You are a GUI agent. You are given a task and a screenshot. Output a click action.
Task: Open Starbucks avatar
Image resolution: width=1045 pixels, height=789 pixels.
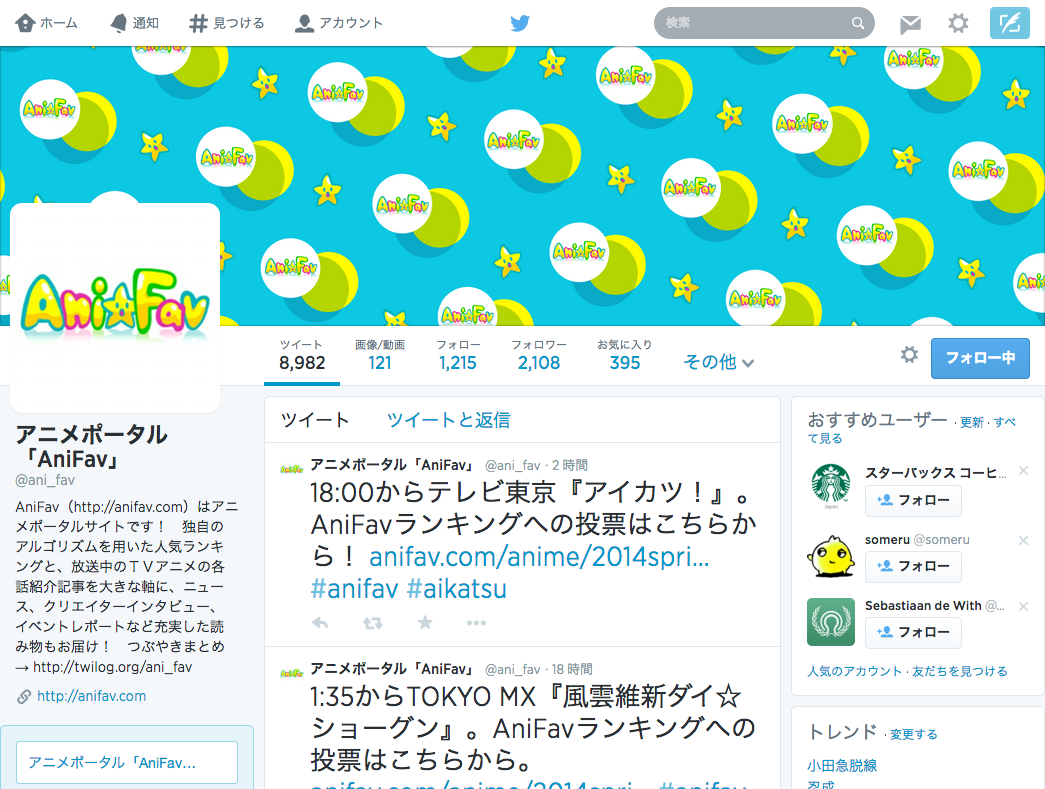click(831, 486)
